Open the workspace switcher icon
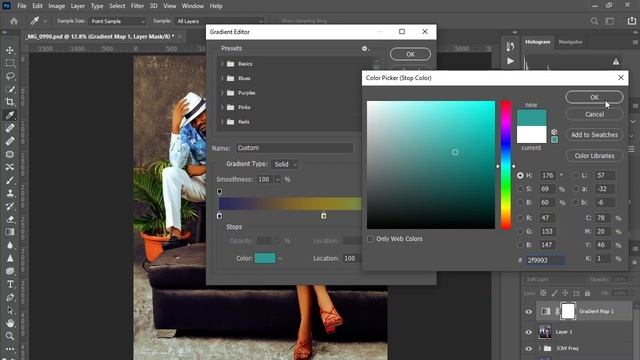This screenshot has width=640, height=360. 610,21
